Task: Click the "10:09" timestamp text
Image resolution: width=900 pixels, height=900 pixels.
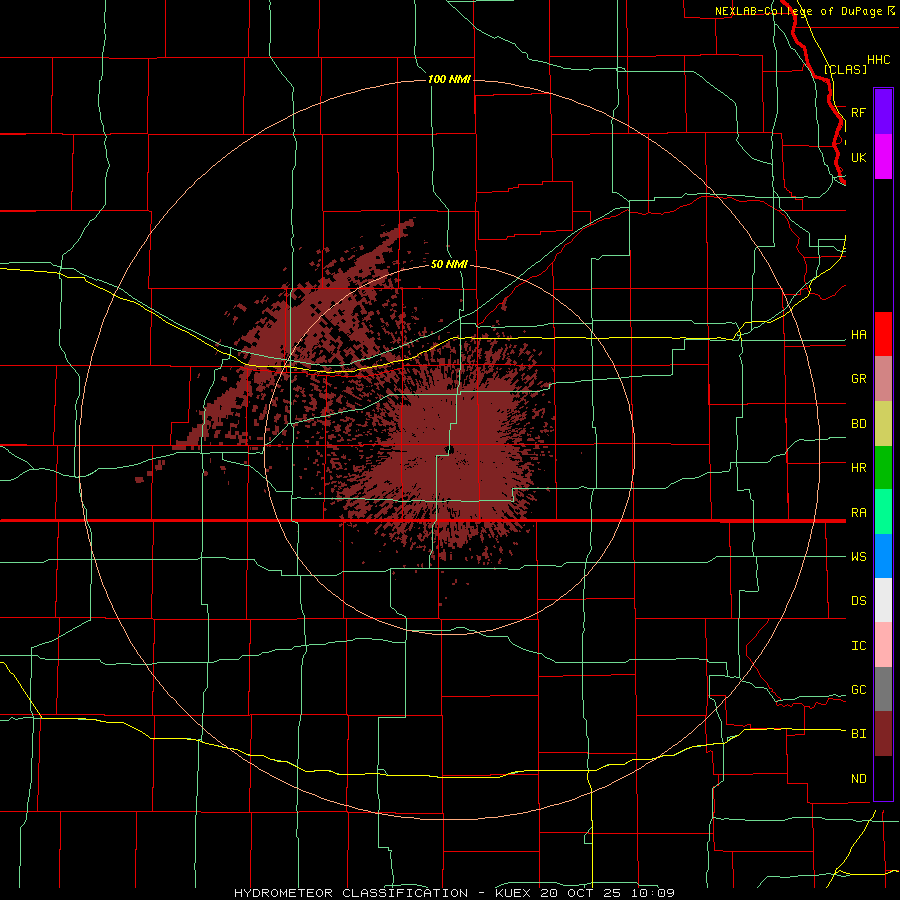Action: coord(653,893)
